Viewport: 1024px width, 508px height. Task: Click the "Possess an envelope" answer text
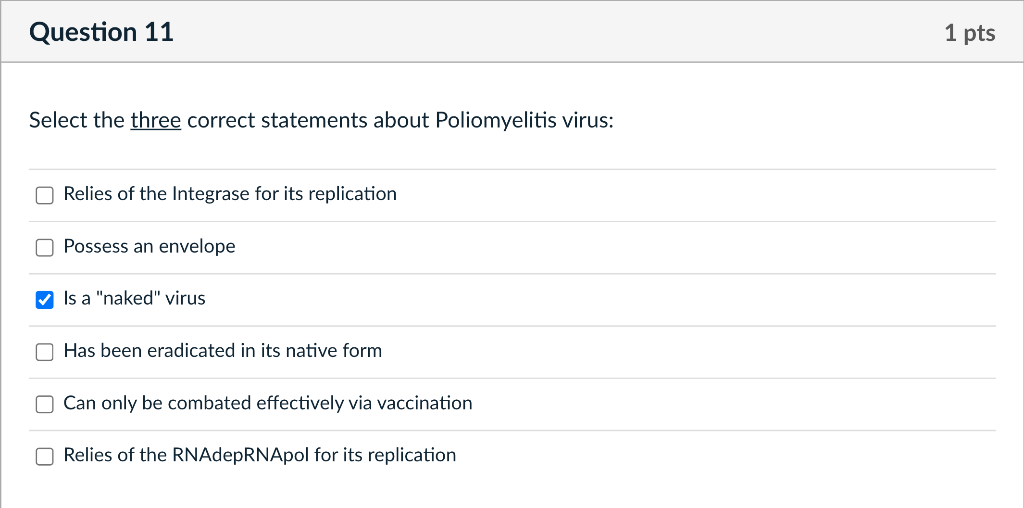[x=149, y=246]
